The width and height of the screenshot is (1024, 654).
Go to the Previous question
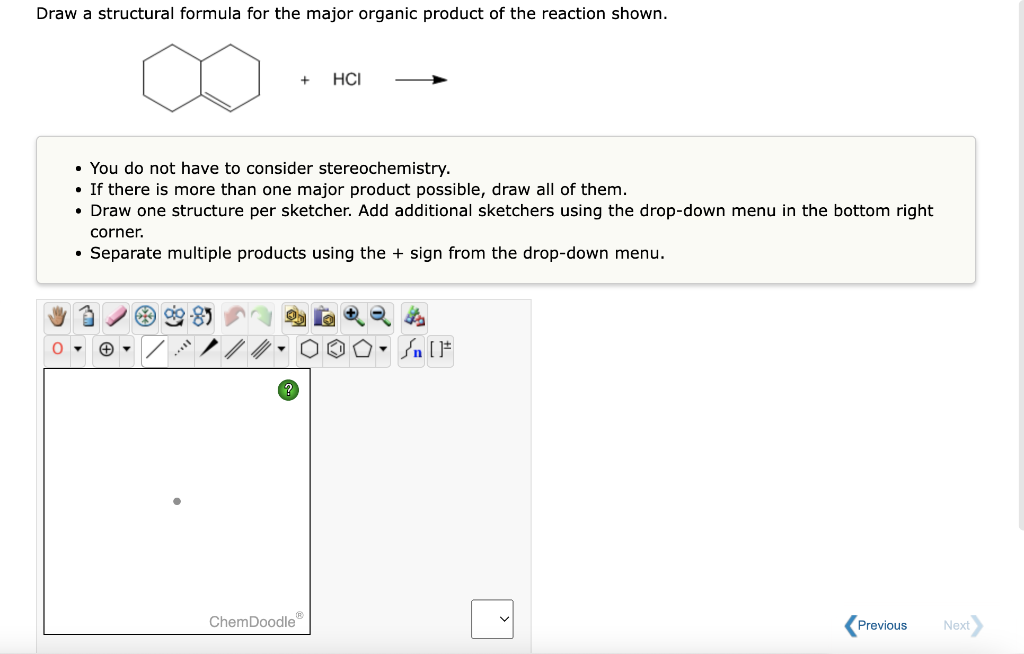pyautogui.click(x=876, y=625)
